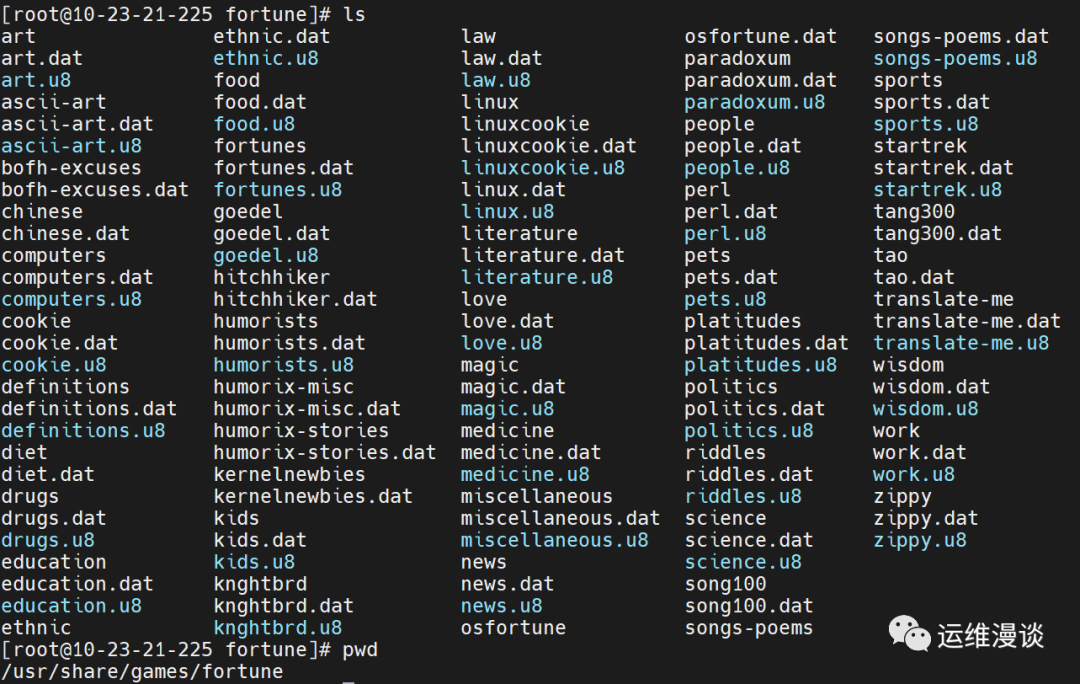
Task: Click the miscellaneous.u8 entry
Action: [x=554, y=540]
